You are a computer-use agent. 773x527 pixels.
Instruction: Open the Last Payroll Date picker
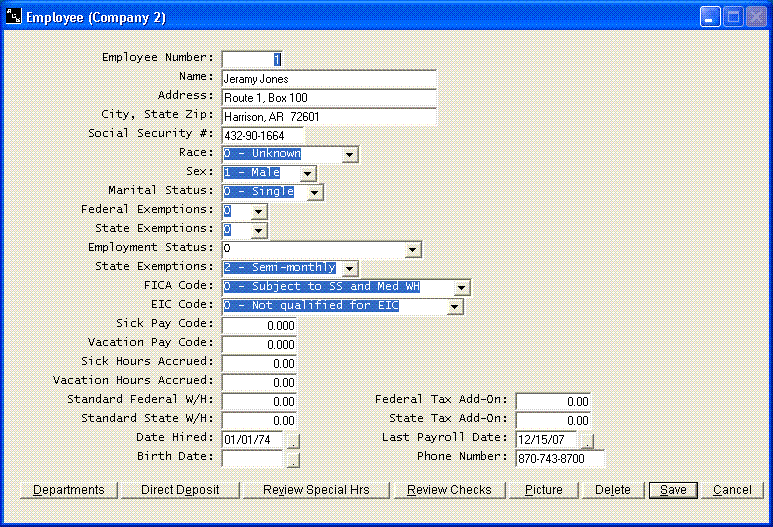point(587,440)
